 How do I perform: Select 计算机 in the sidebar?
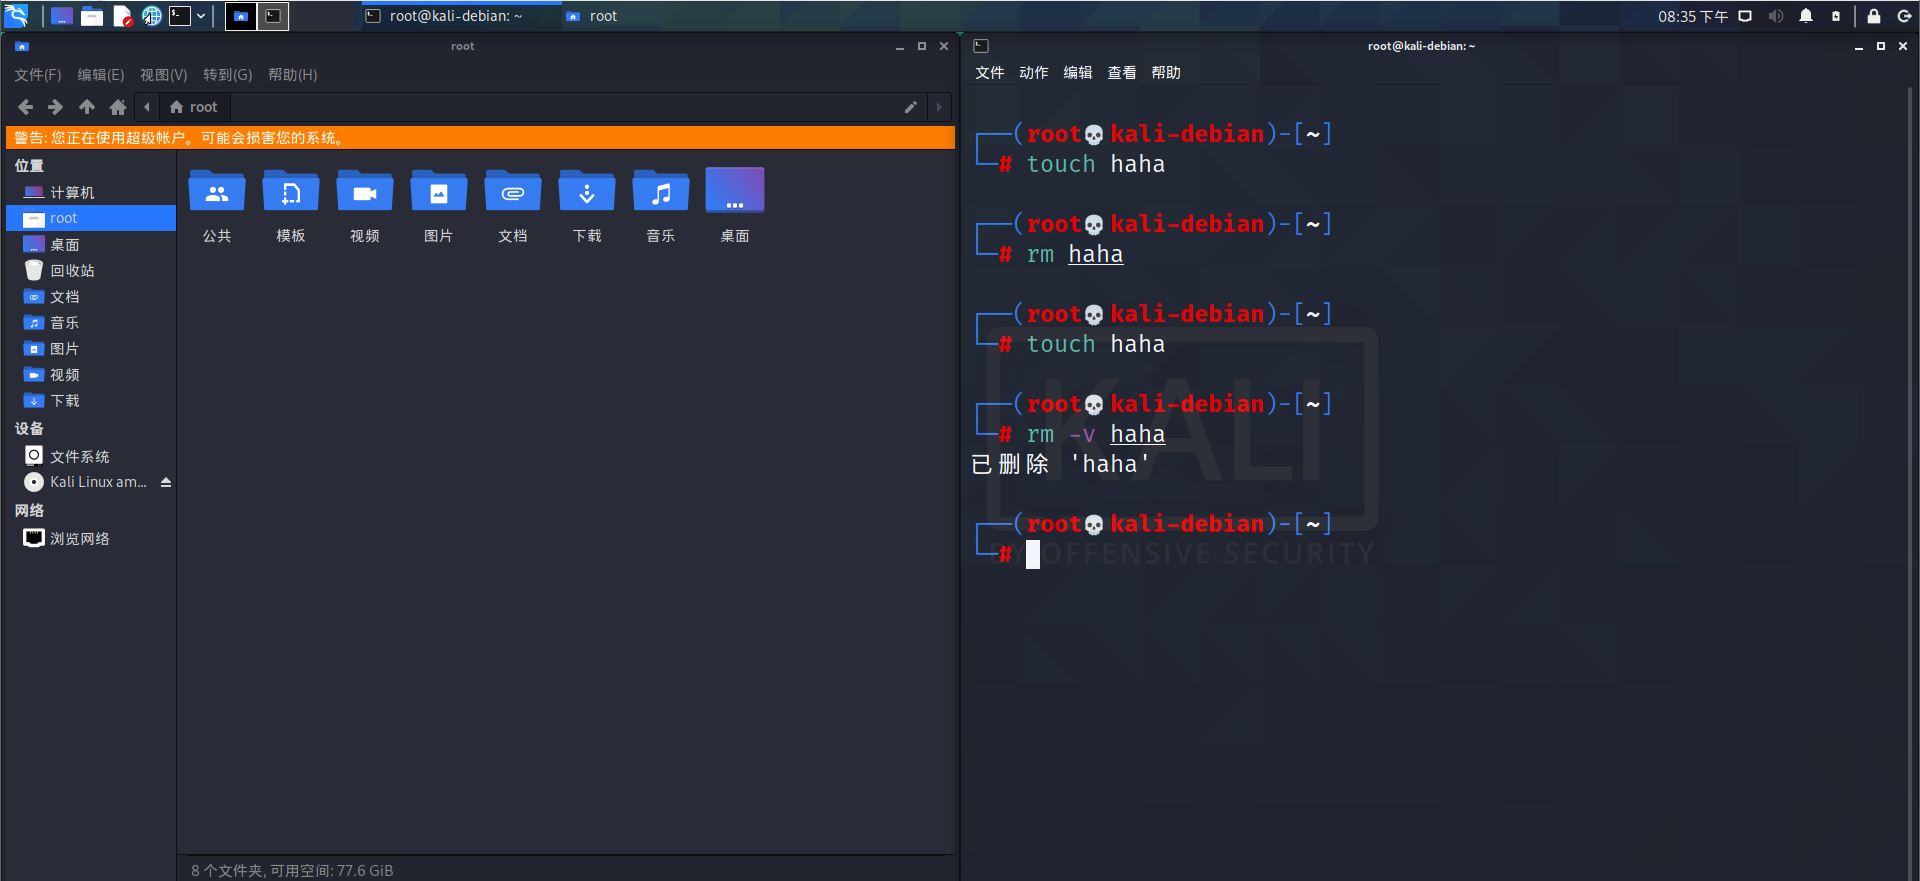91,192
